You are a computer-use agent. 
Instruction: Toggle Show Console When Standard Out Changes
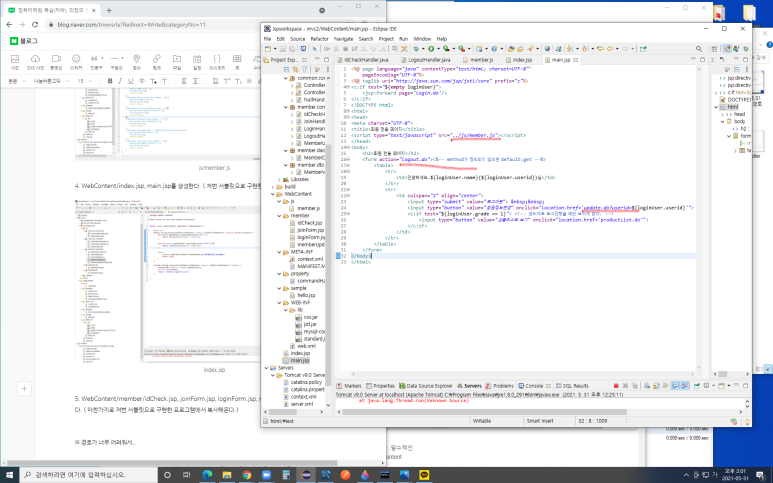tap(675, 386)
